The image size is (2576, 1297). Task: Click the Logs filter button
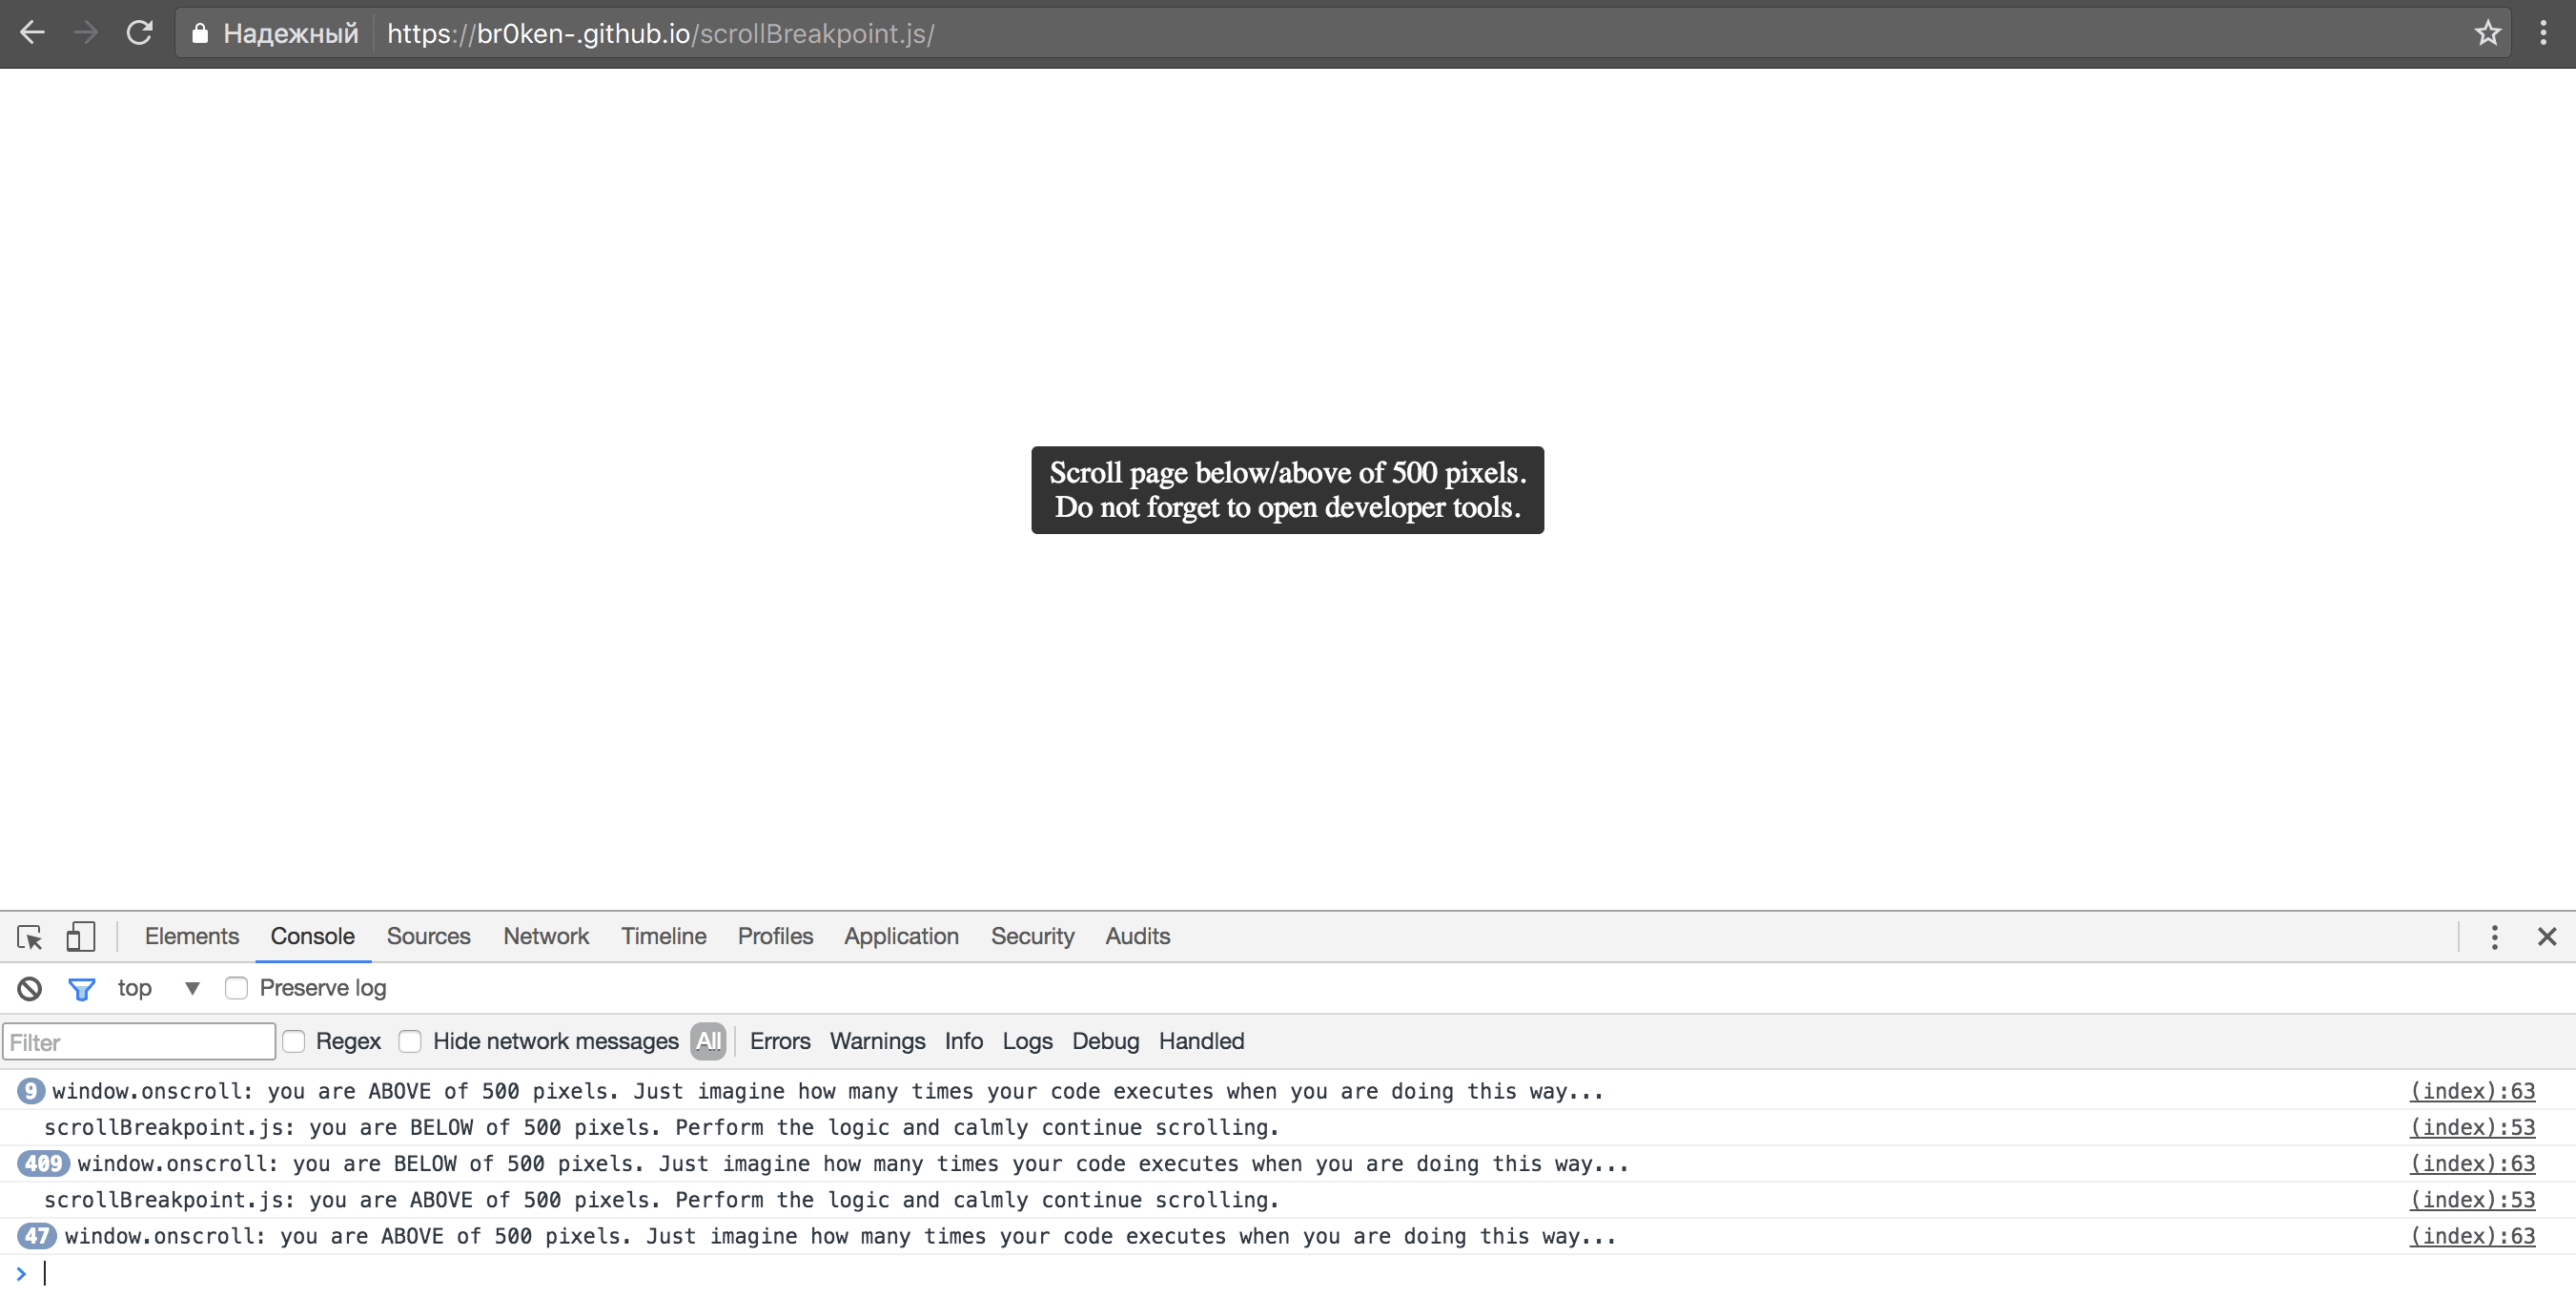click(1029, 1040)
